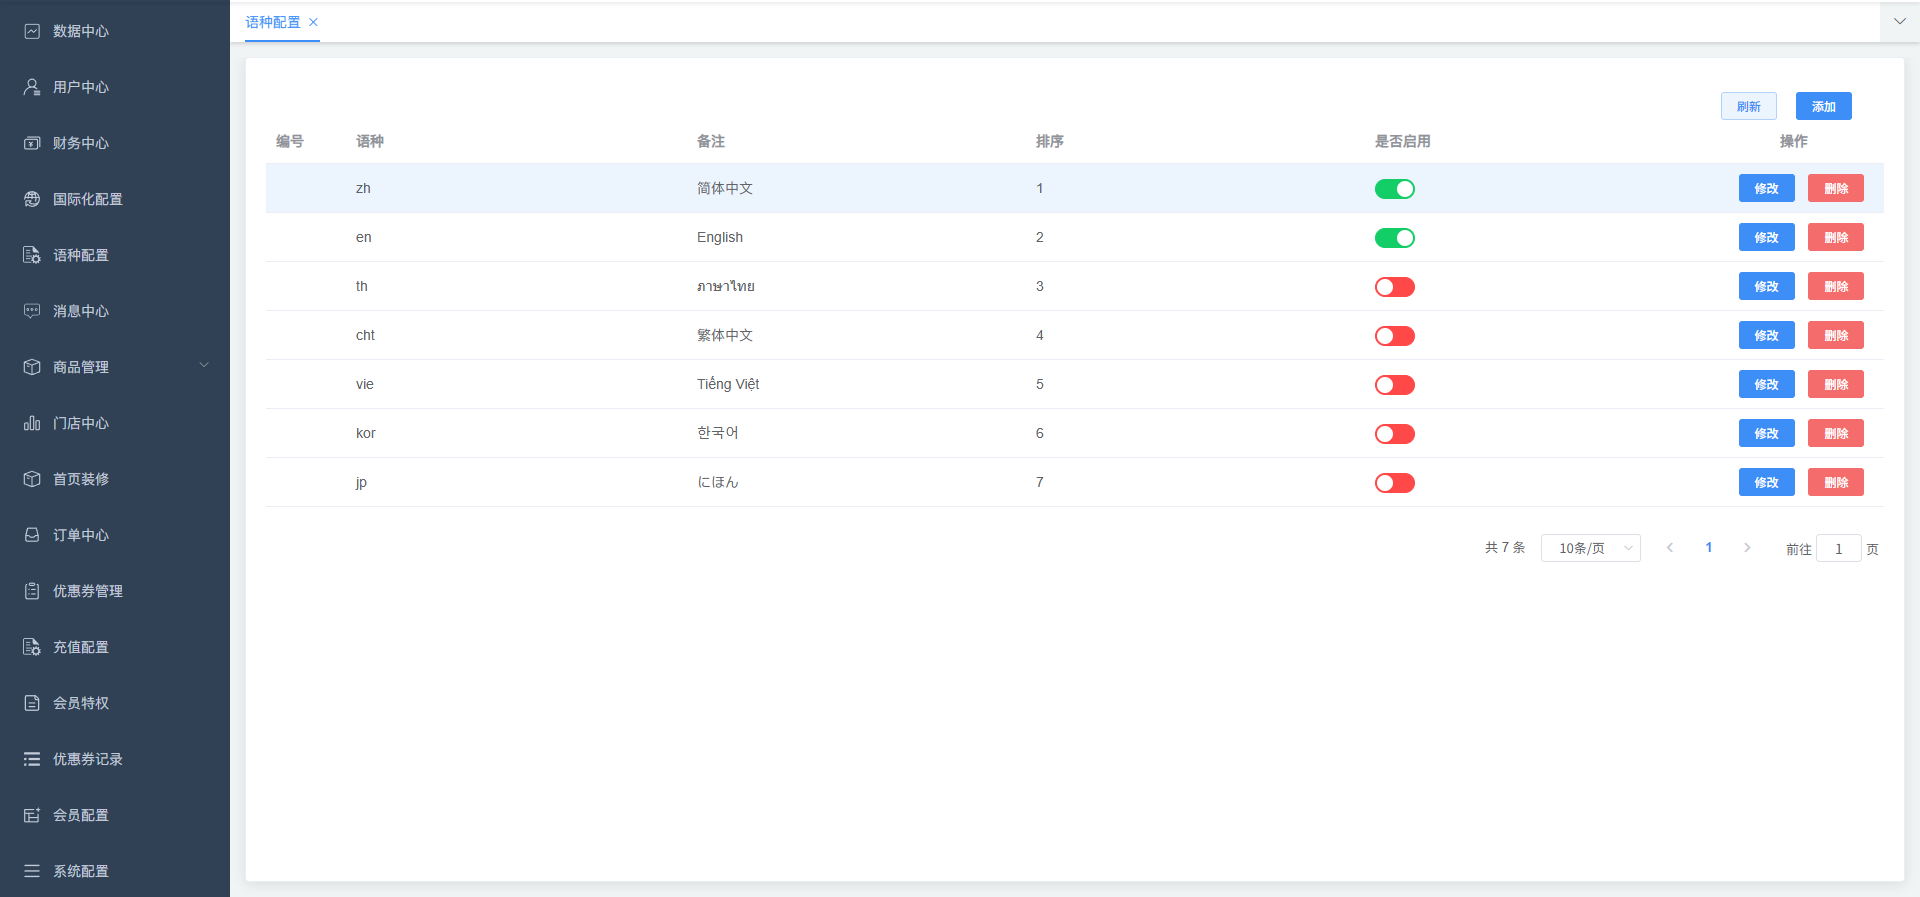Open the 系统配置 menu item
The image size is (1920, 897).
[81, 871]
